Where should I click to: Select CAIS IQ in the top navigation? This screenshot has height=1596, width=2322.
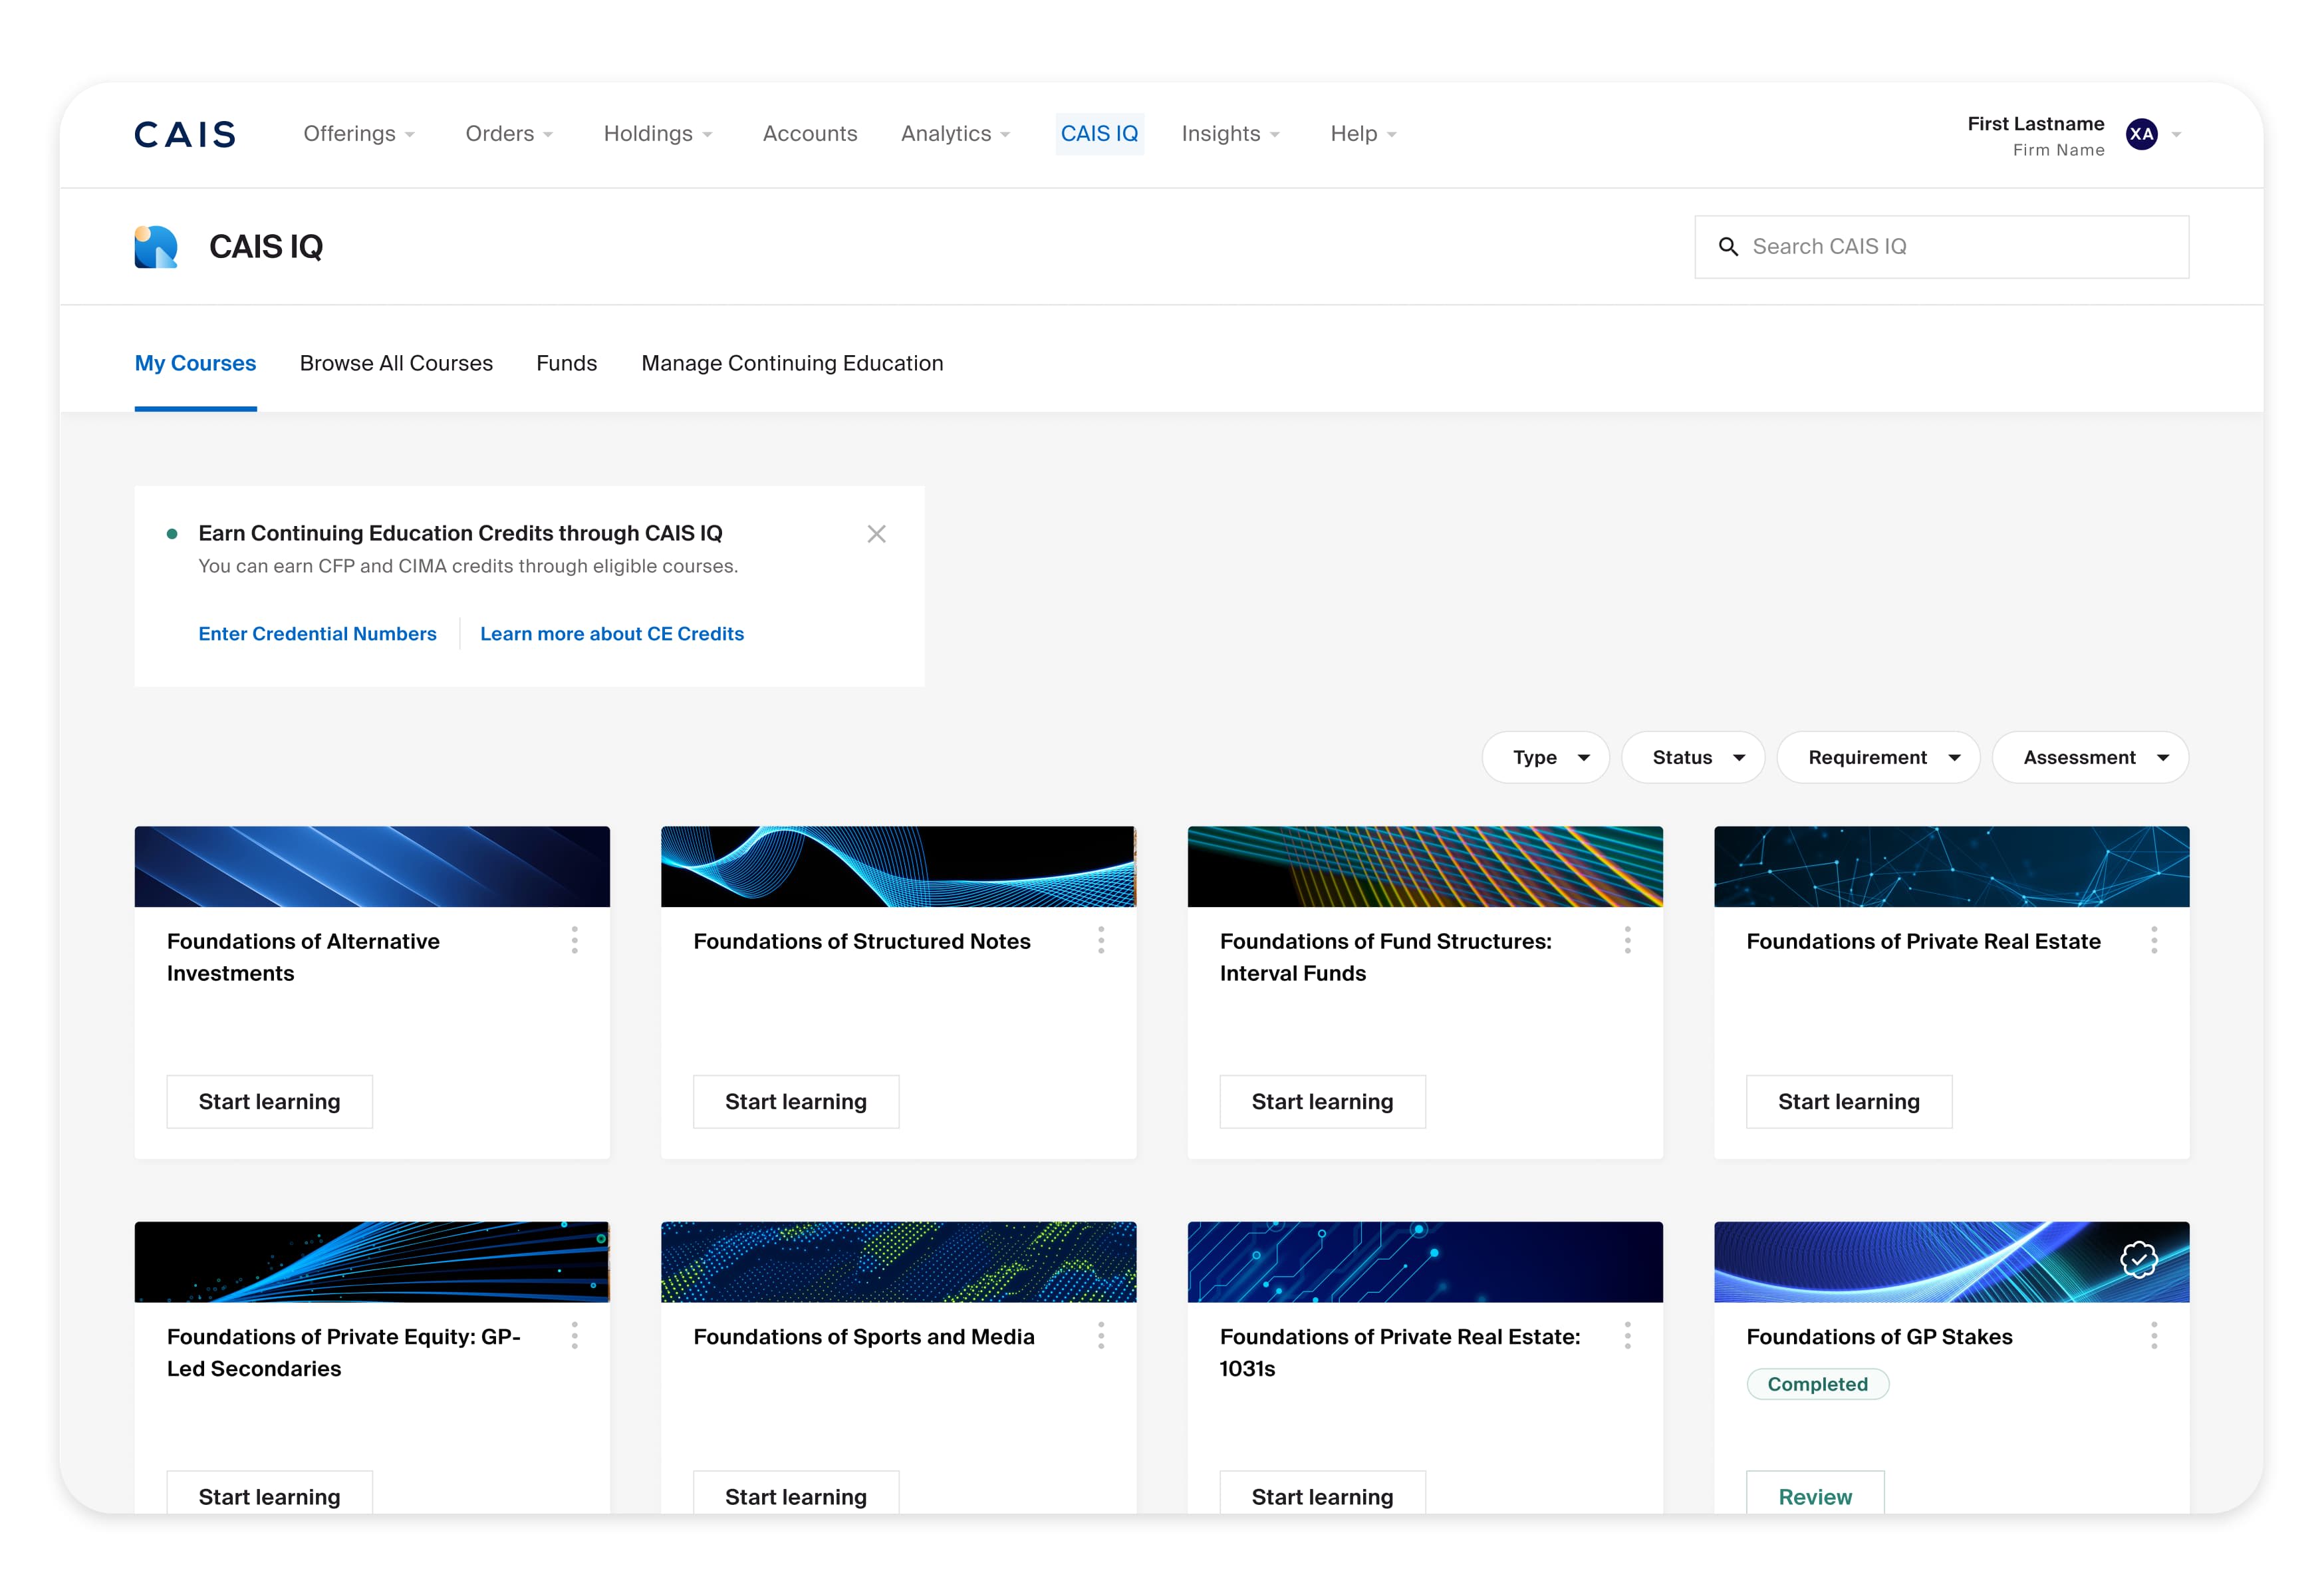1099,134
